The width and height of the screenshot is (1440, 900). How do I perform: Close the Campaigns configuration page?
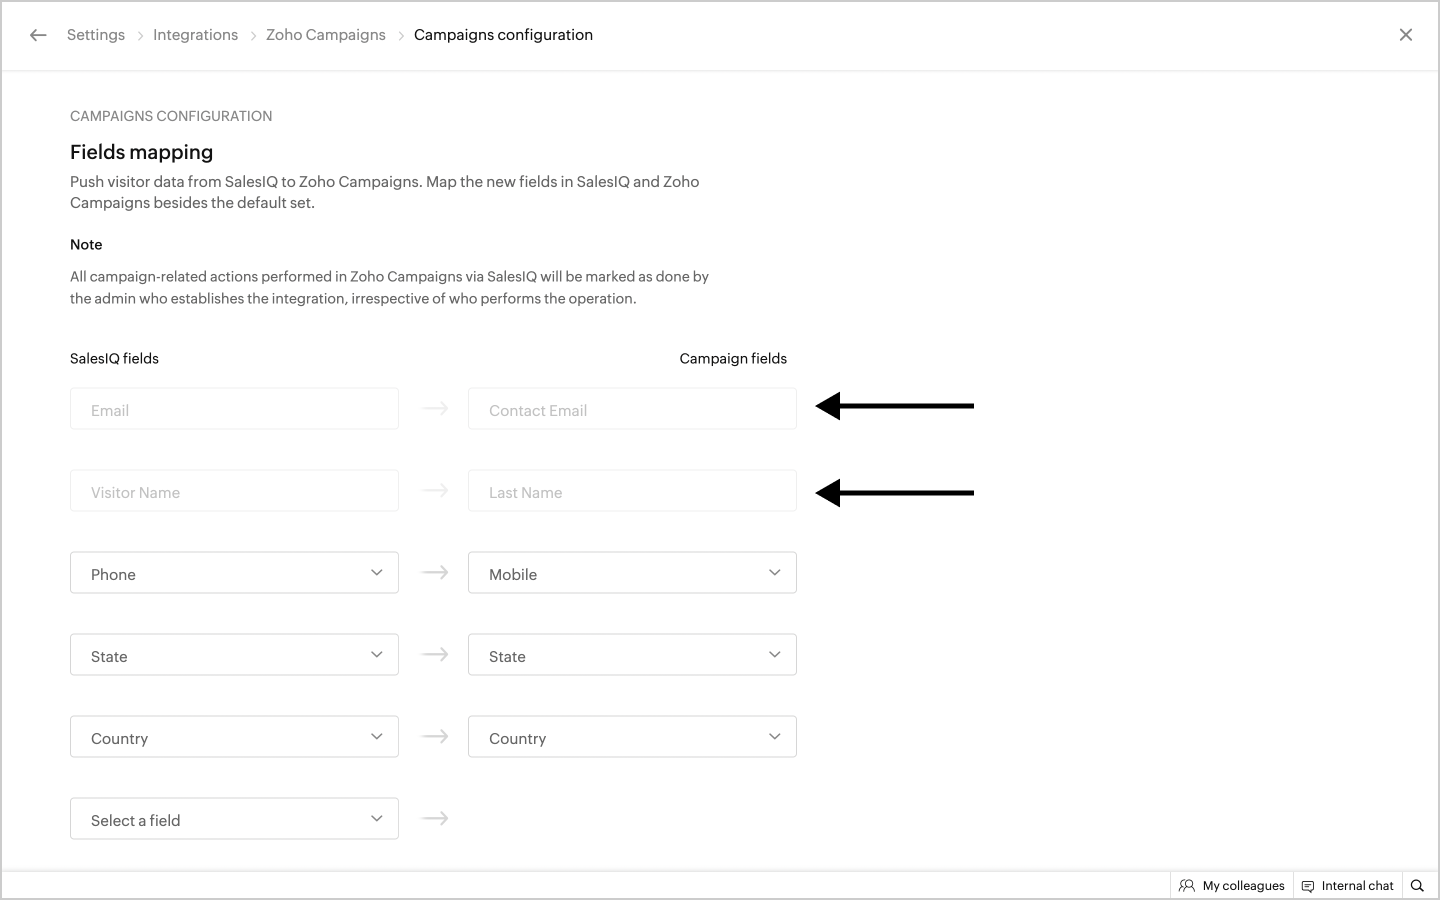click(x=1405, y=35)
